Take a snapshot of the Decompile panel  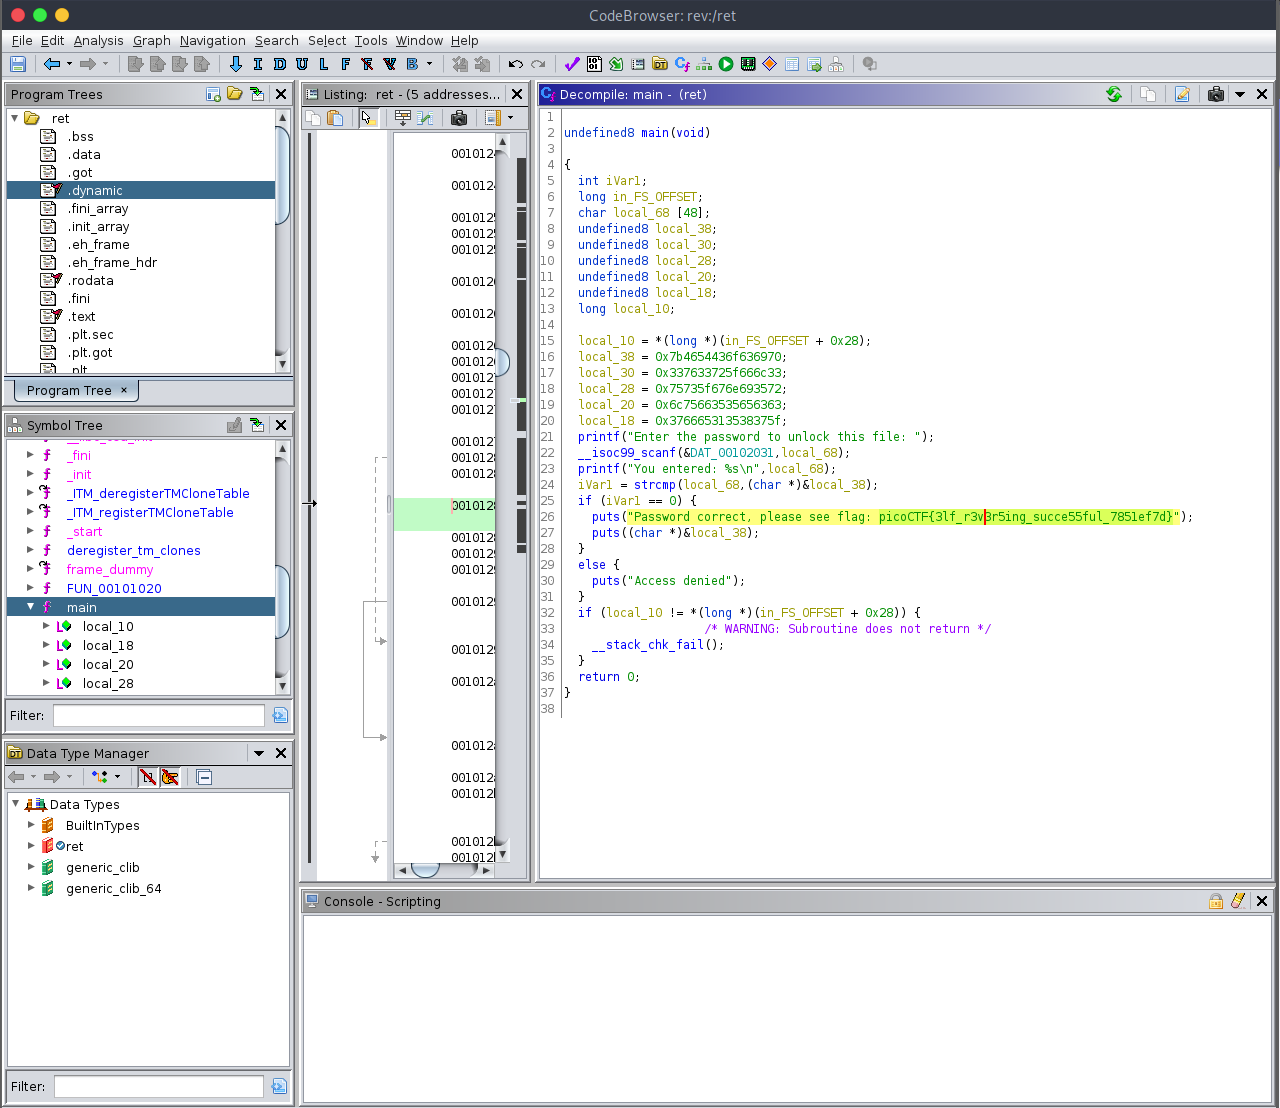click(x=1216, y=94)
